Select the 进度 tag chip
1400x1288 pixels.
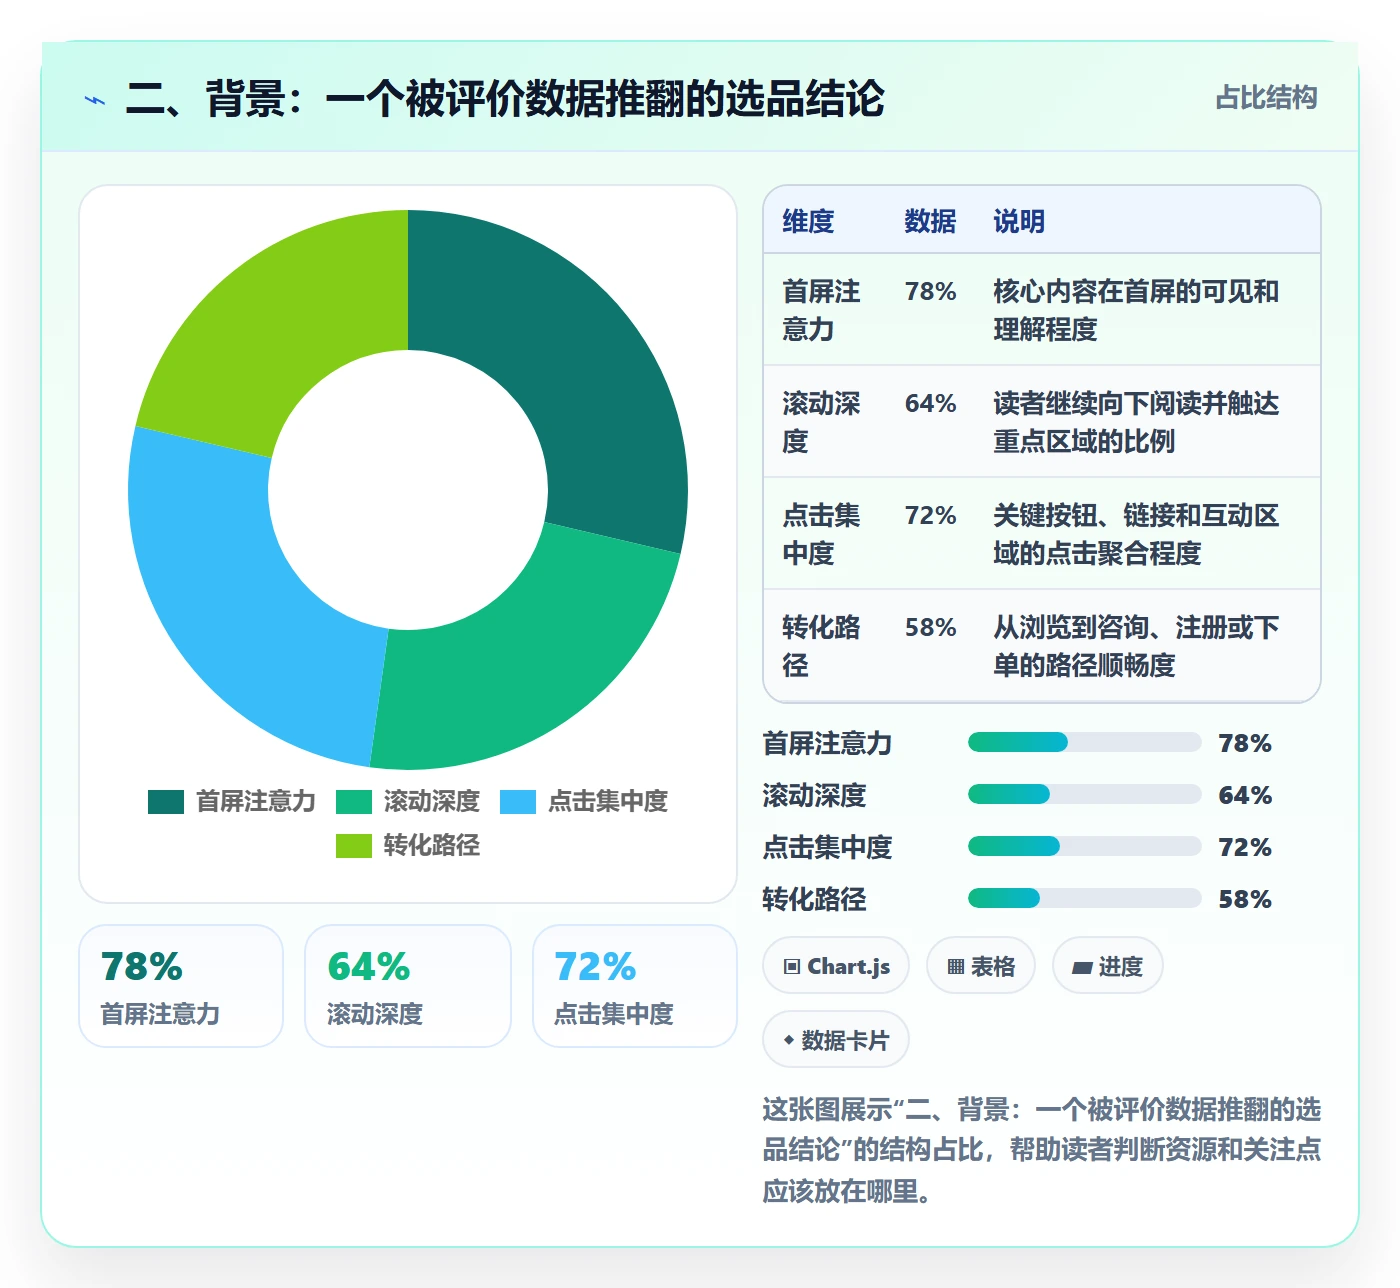pyautogui.click(x=1108, y=966)
